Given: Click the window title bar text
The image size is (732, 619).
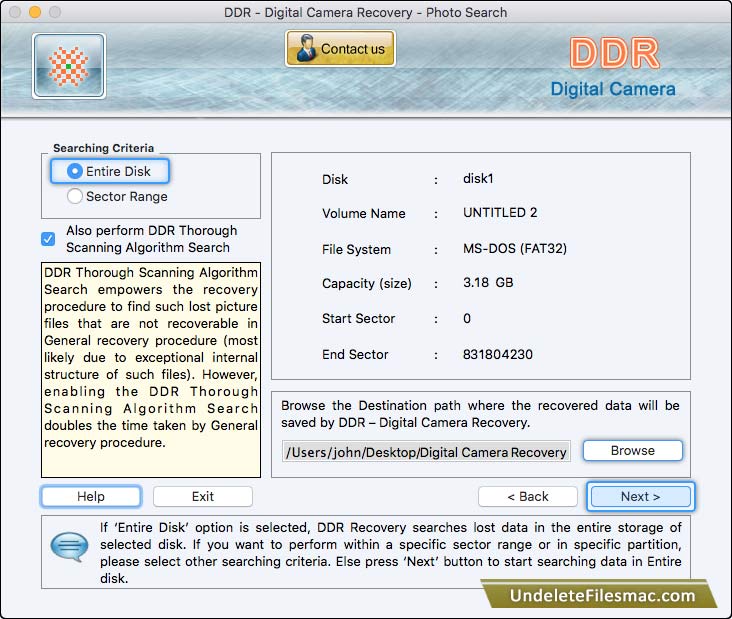Looking at the screenshot, I should [366, 12].
